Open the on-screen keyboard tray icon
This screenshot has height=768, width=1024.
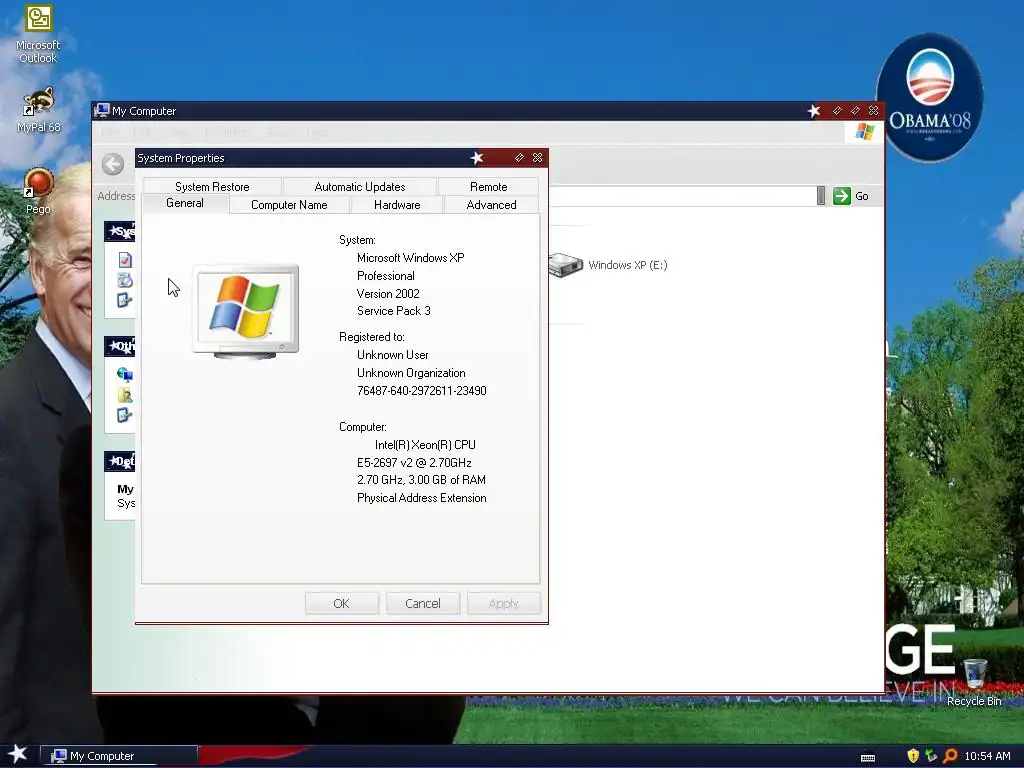click(868, 757)
